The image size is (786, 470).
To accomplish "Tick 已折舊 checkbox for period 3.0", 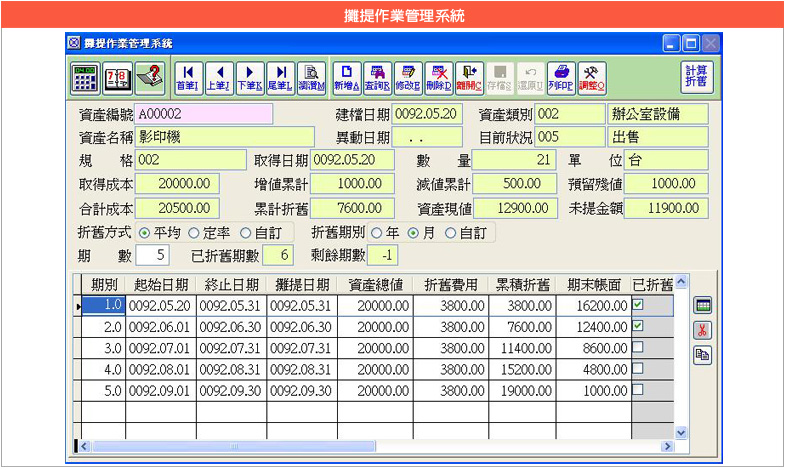I will (x=638, y=347).
